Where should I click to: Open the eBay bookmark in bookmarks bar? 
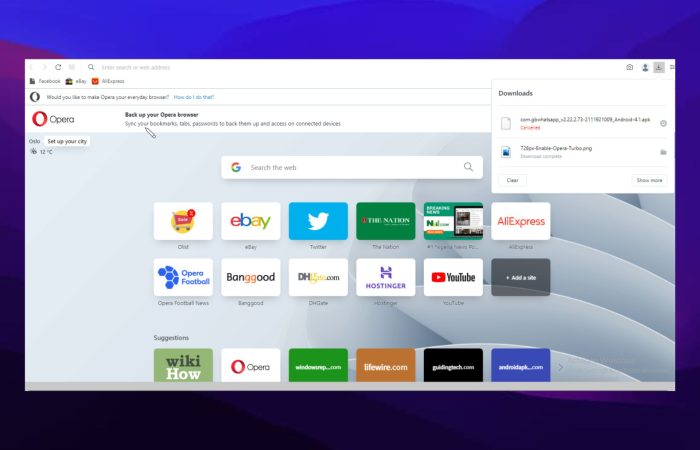click(x=76, y=81)
